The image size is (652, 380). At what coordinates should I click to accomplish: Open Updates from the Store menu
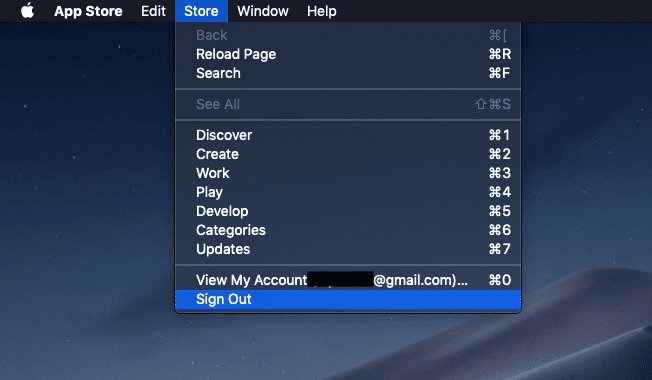[x=348, y=249]
